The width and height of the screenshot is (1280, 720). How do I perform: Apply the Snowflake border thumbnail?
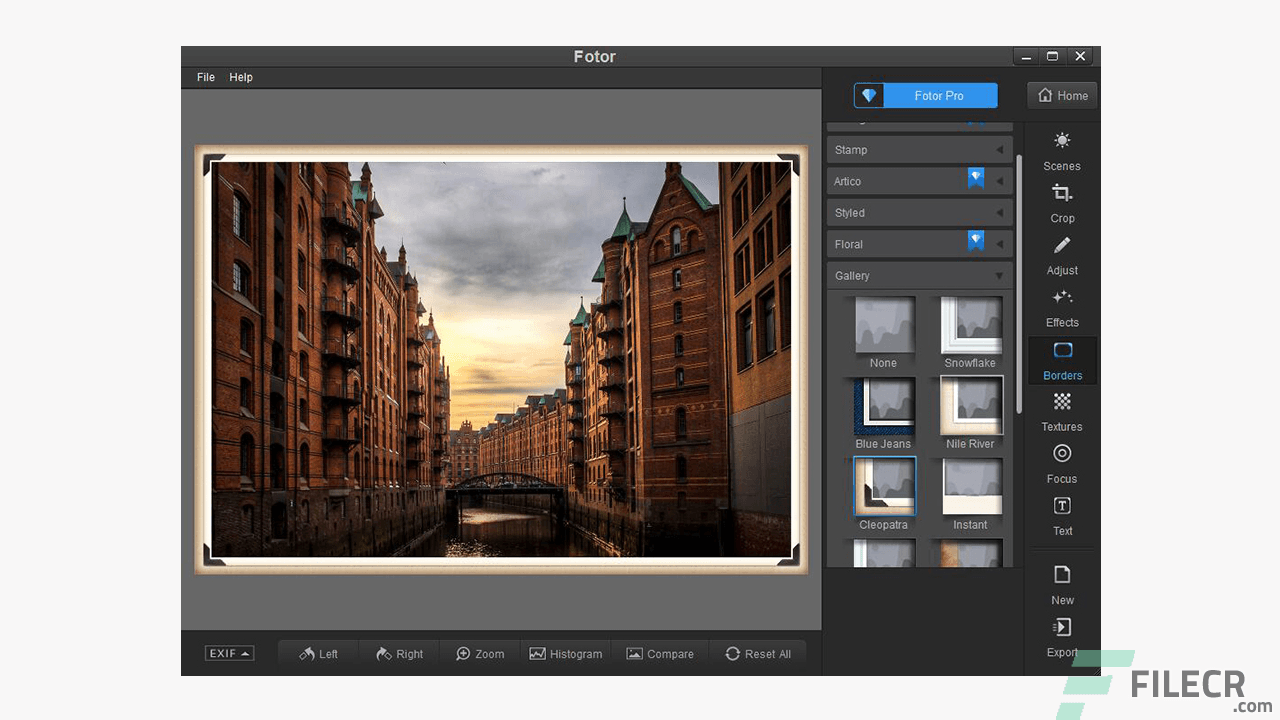pos(969,325)
